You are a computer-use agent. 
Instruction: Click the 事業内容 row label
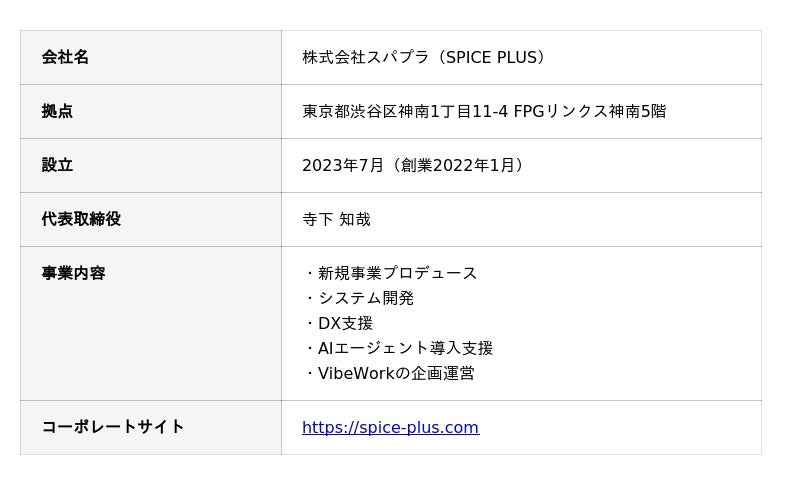73,274
